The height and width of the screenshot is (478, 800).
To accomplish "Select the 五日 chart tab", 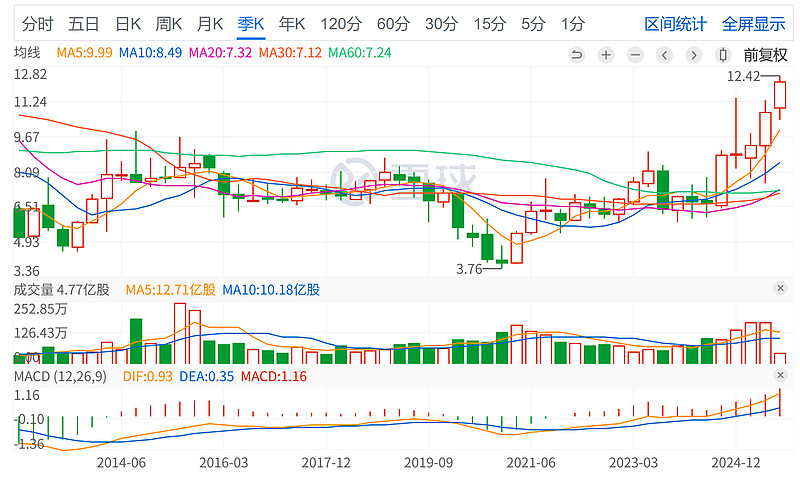I will coord(84,24).
